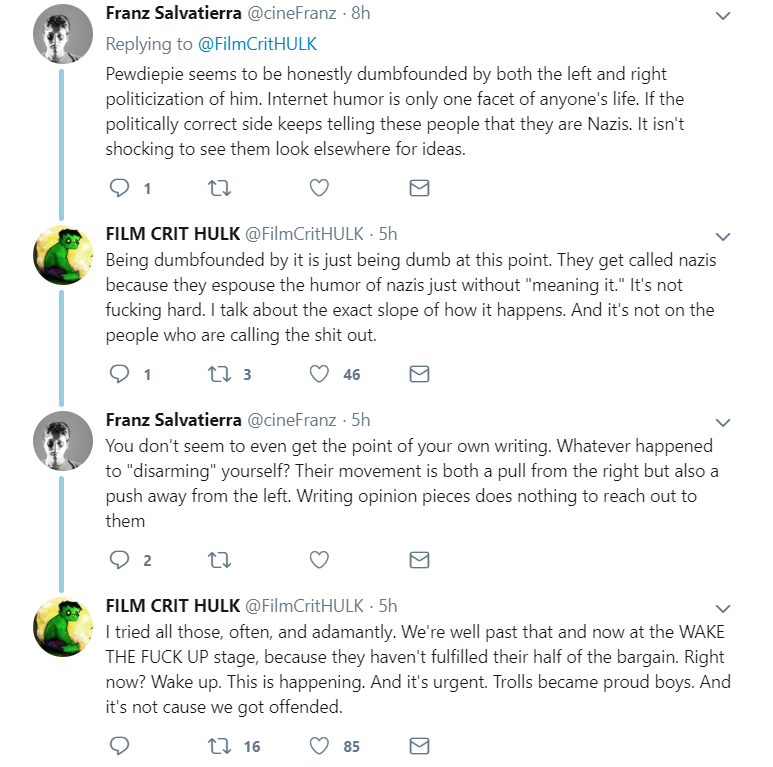Screen dimensions: 773x767
Task: Like the tweet with 85 likes
Action: point(319,746)
